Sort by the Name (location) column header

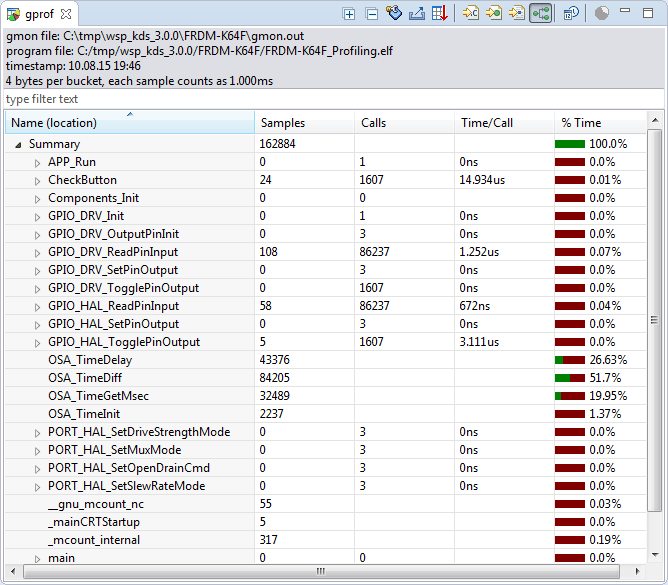[130, 123]
